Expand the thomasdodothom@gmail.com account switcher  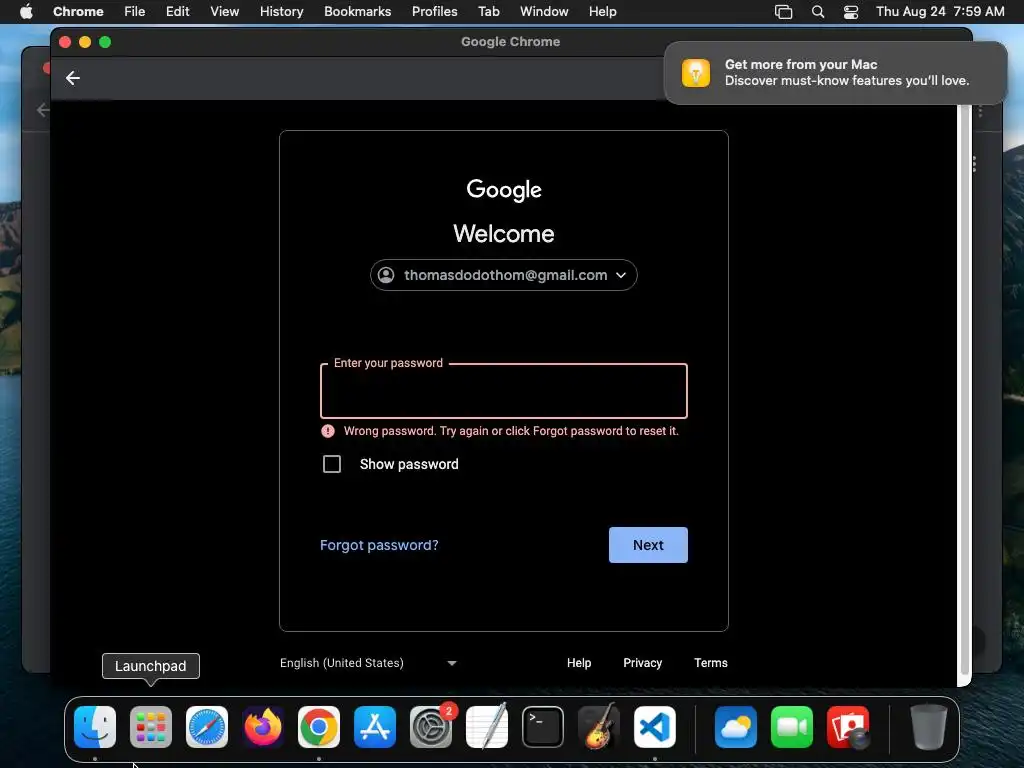504,275
